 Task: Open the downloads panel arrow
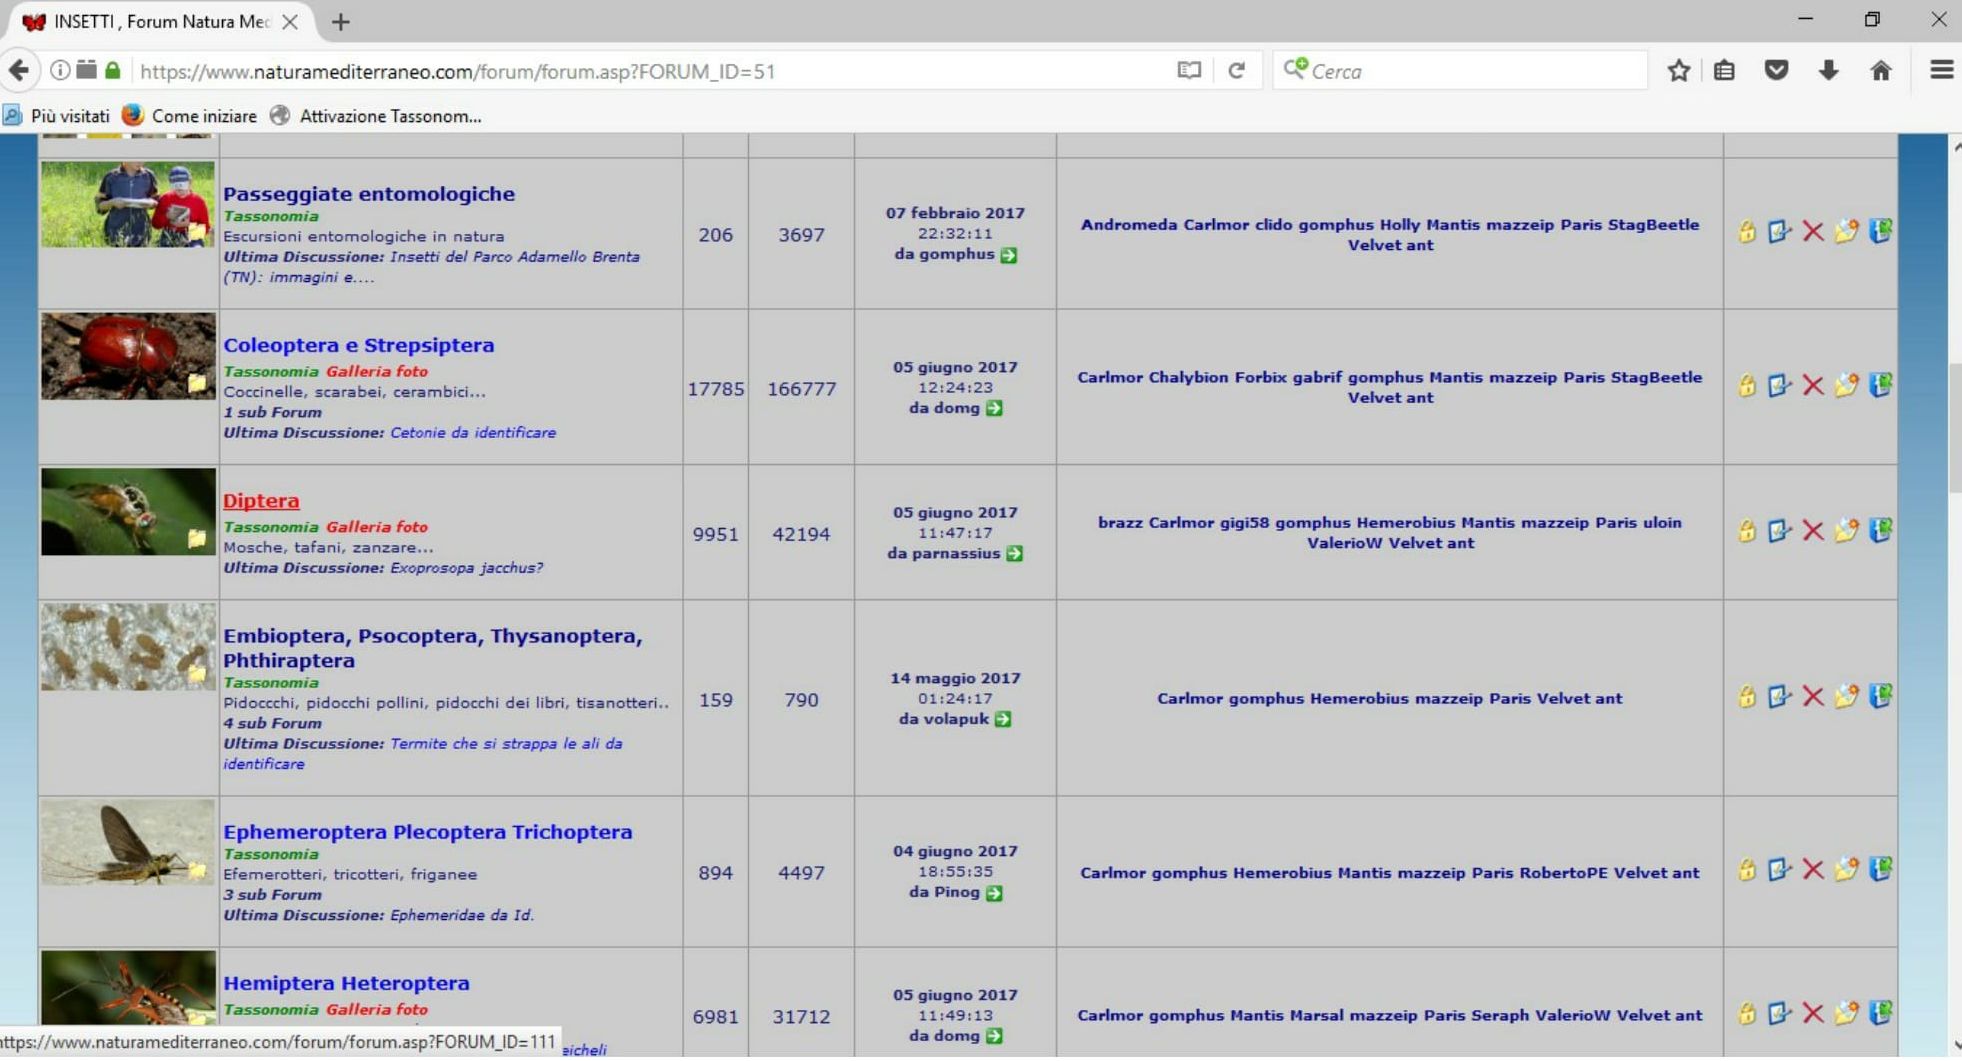coord(1828,71)
